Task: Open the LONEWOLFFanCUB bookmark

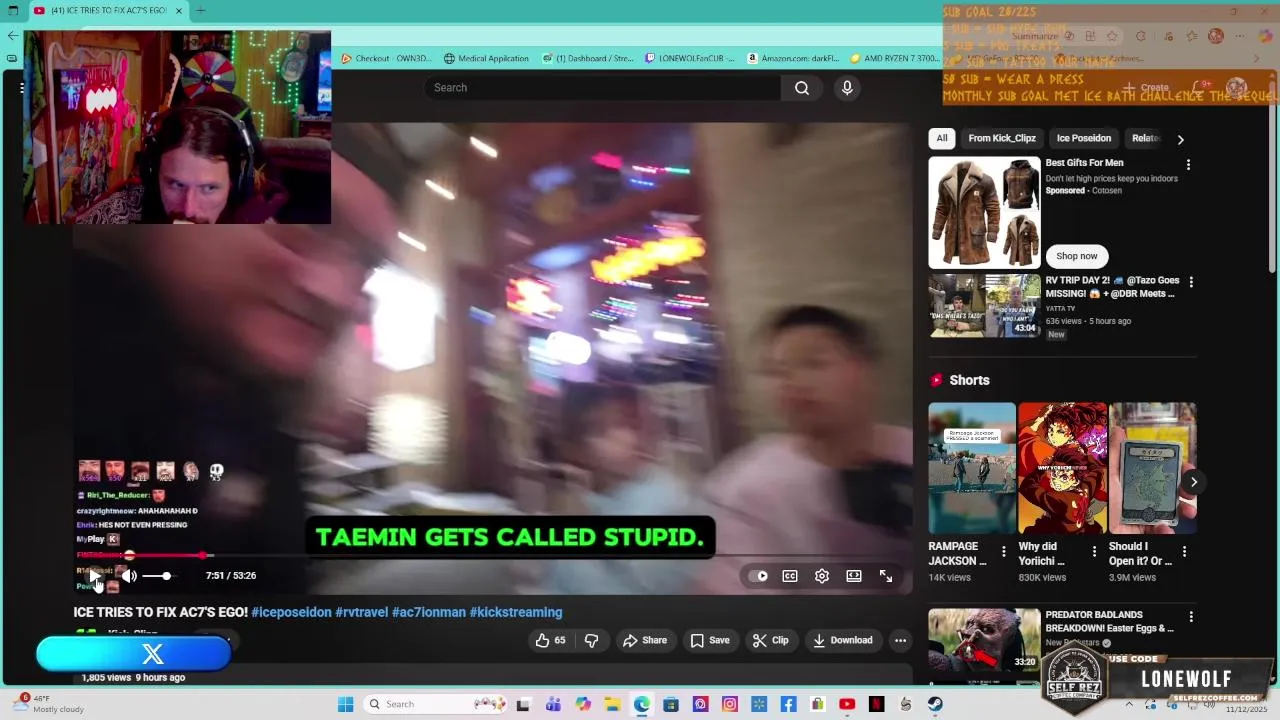Action: [690, 58]
